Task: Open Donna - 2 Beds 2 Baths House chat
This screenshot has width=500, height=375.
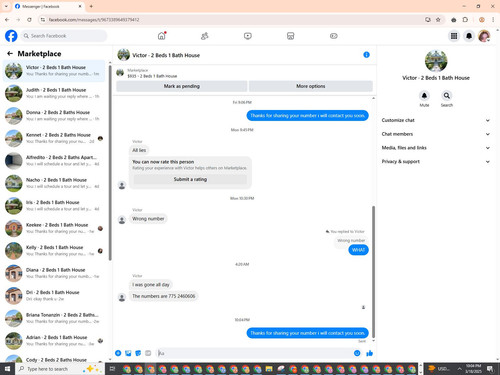Action: (54, 116)
